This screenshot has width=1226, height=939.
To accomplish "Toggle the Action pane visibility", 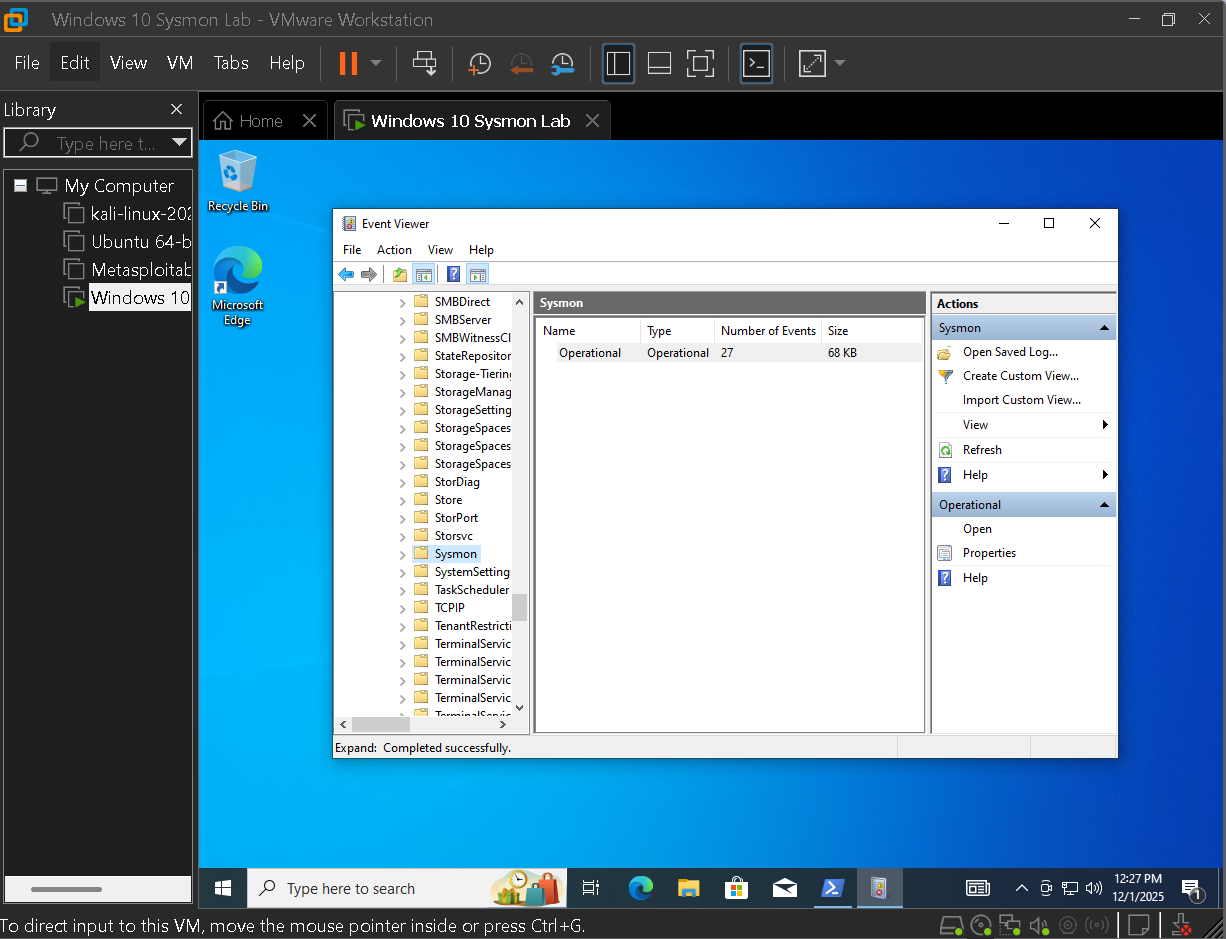I will (x=477, y=274).
